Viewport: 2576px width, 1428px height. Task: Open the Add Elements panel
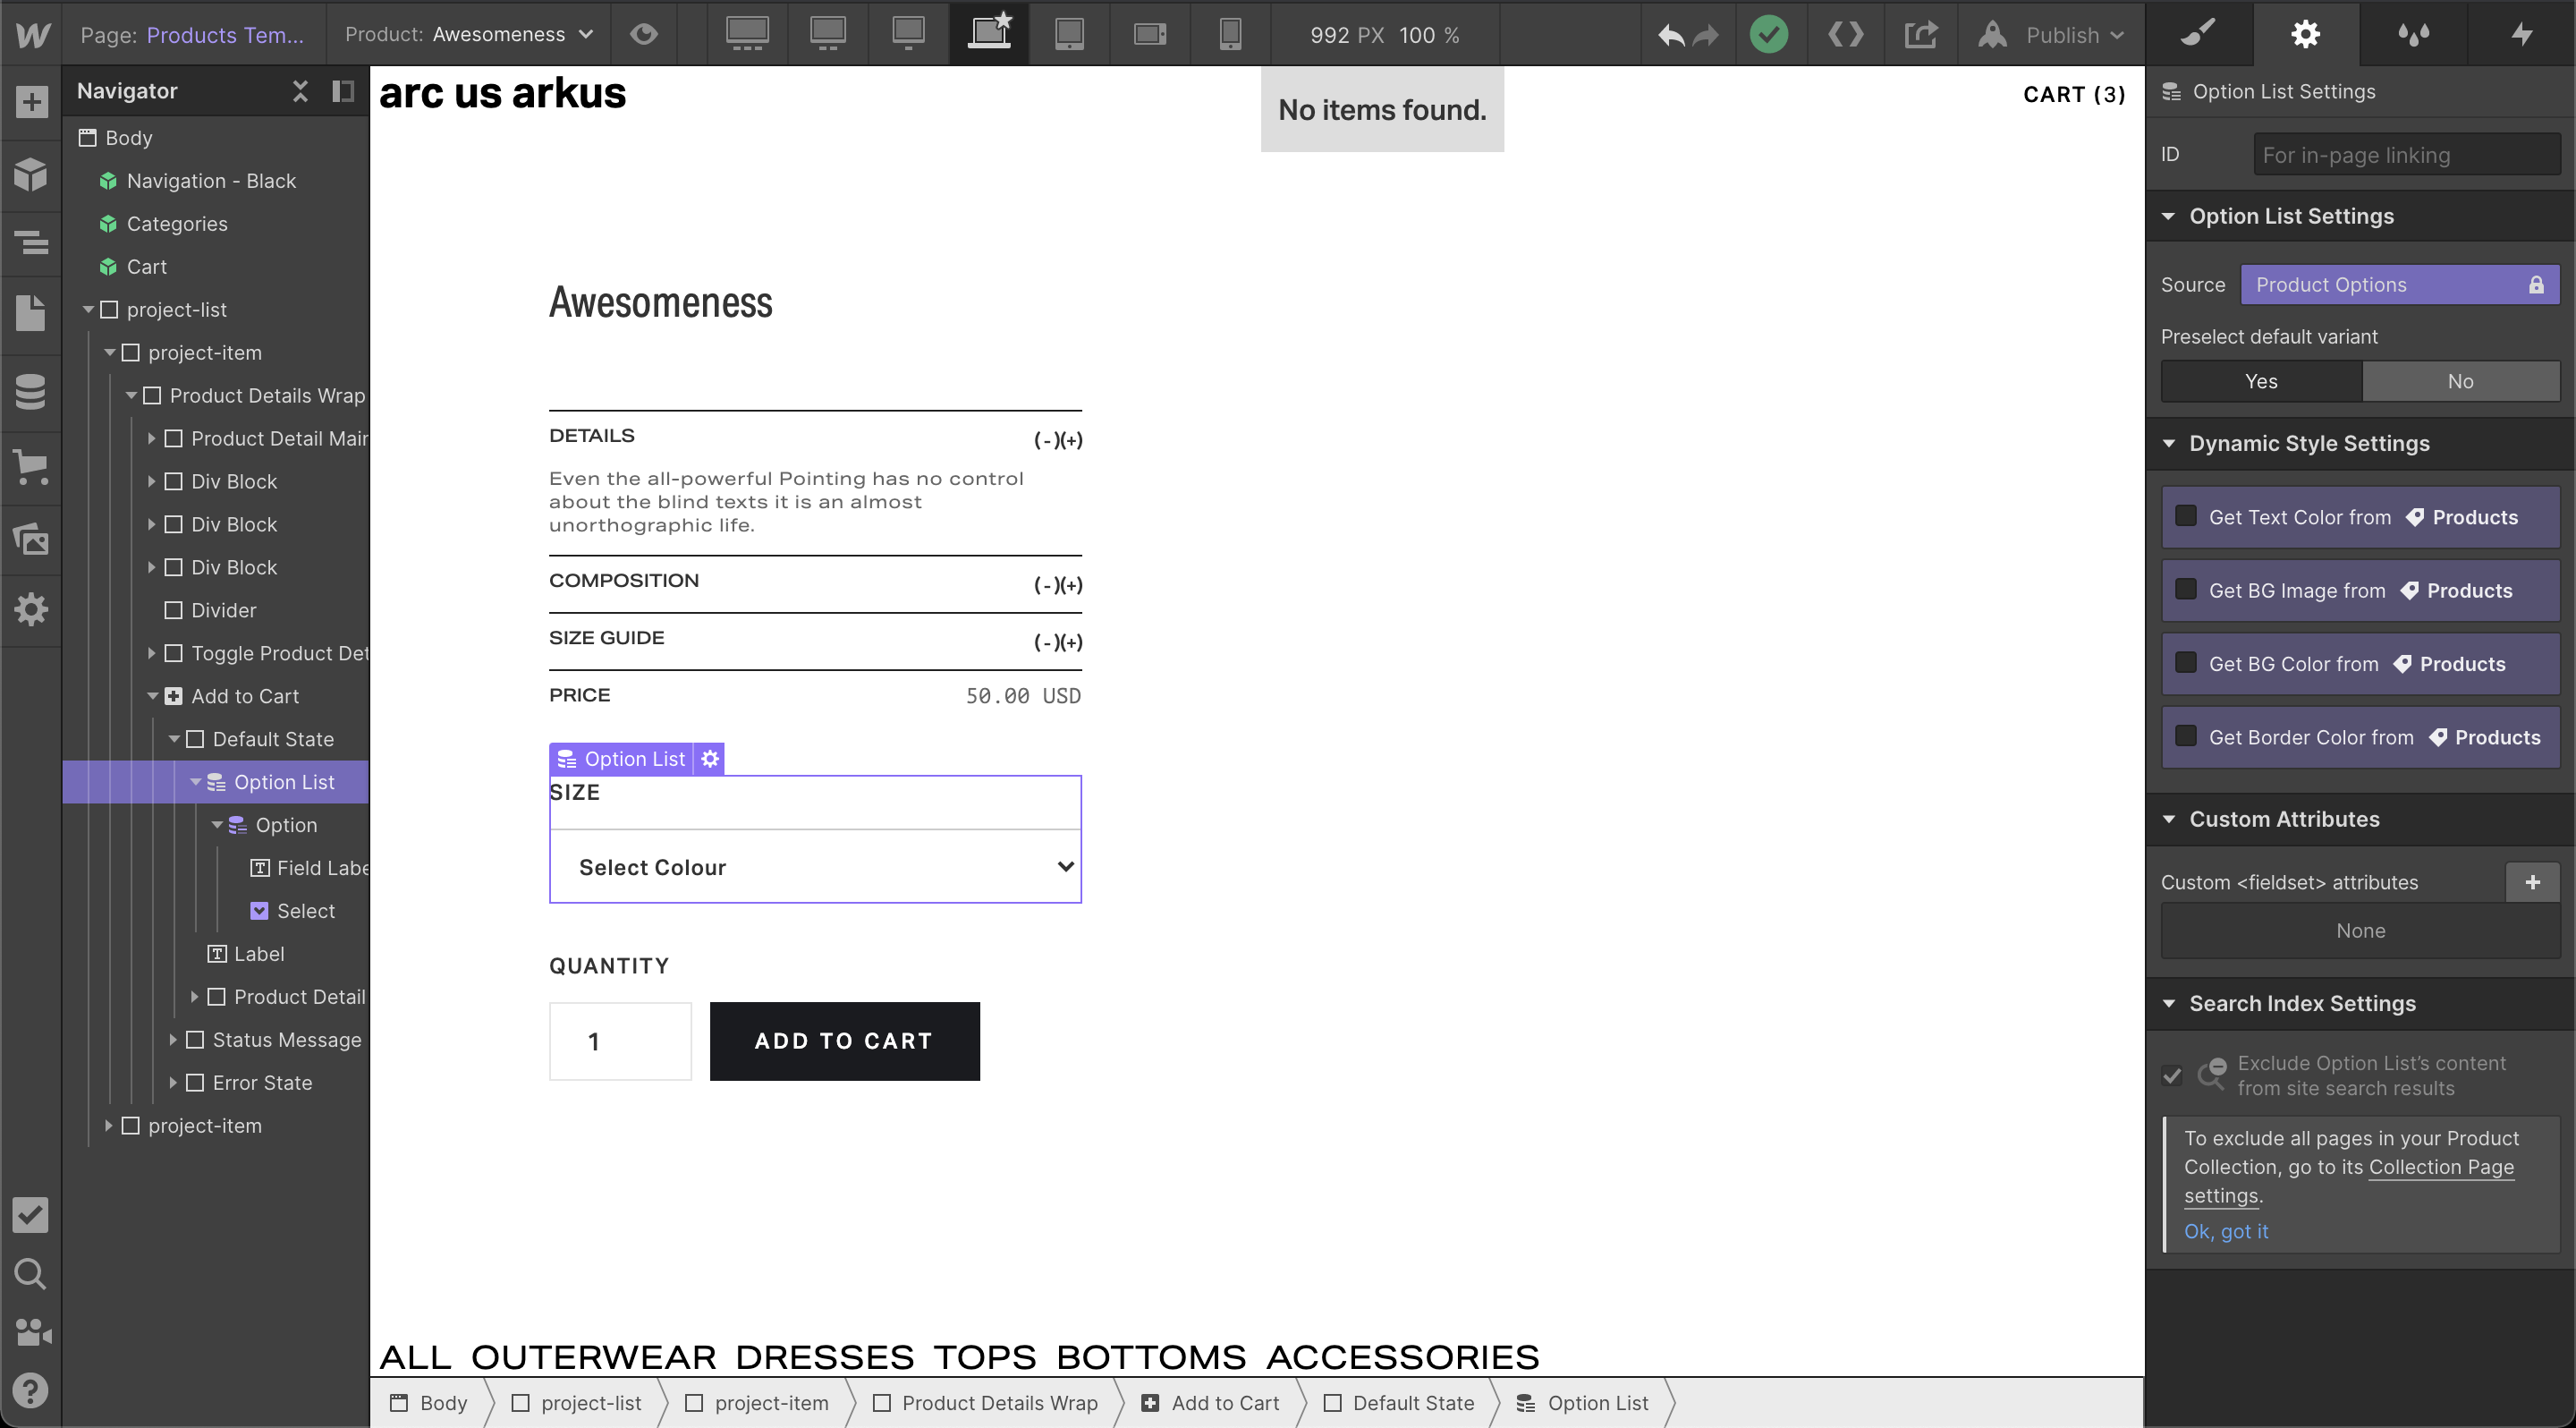pyautogui.click(x=31, y=101)
